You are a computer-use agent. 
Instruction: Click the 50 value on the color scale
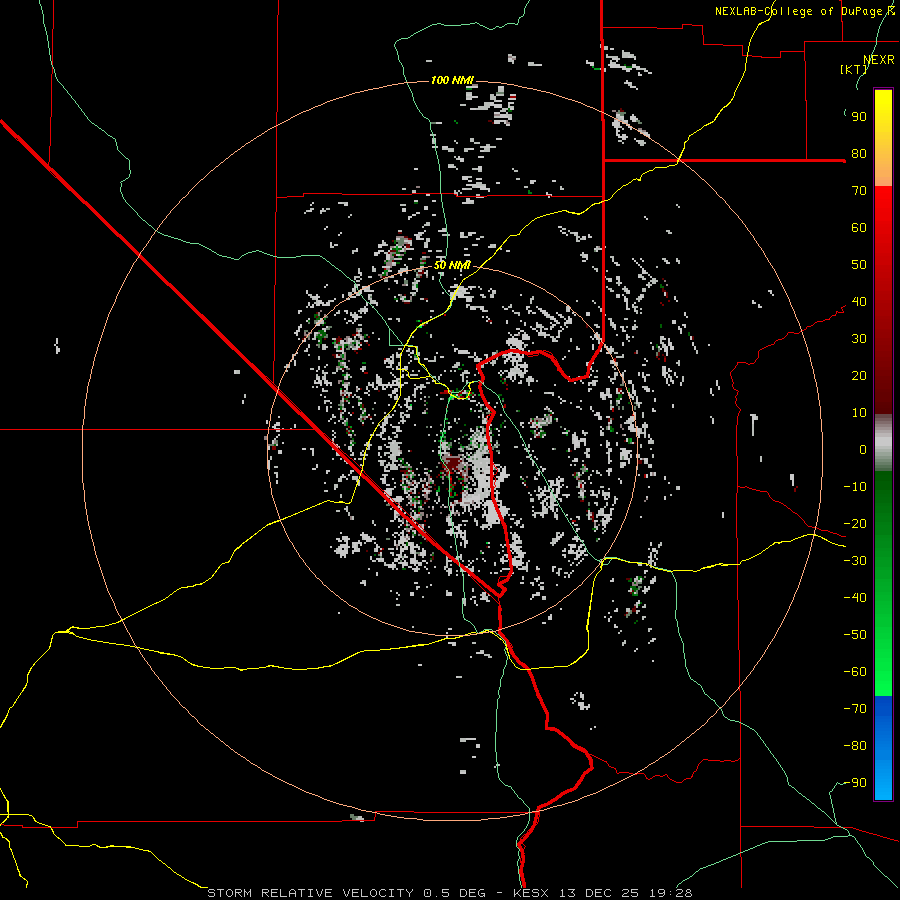(x=859, y=265)
